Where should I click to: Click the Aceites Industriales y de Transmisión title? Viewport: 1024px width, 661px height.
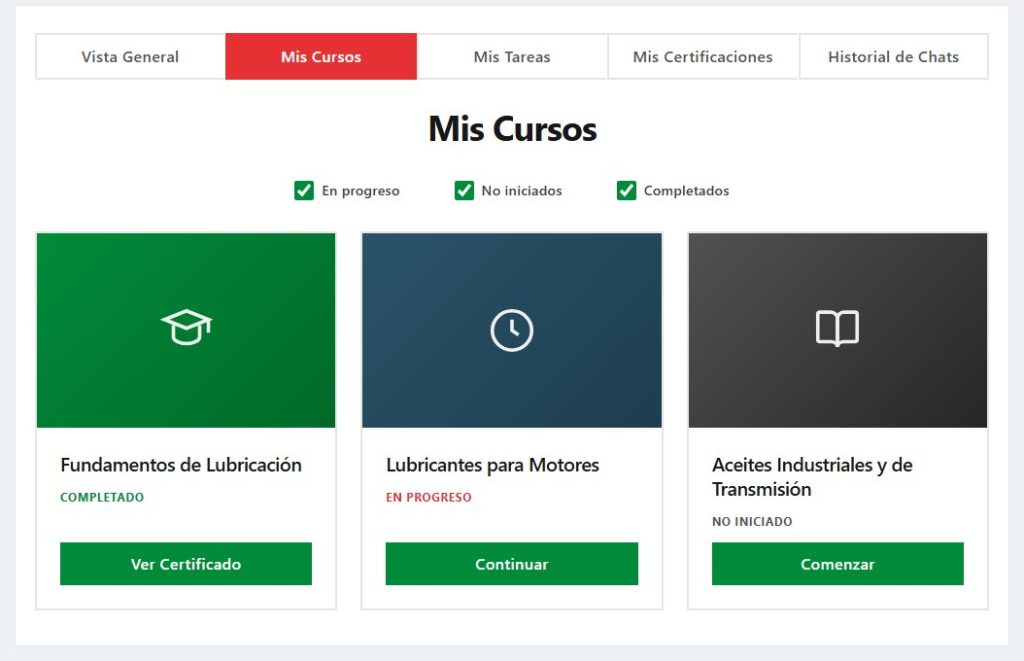pos(812,477)
